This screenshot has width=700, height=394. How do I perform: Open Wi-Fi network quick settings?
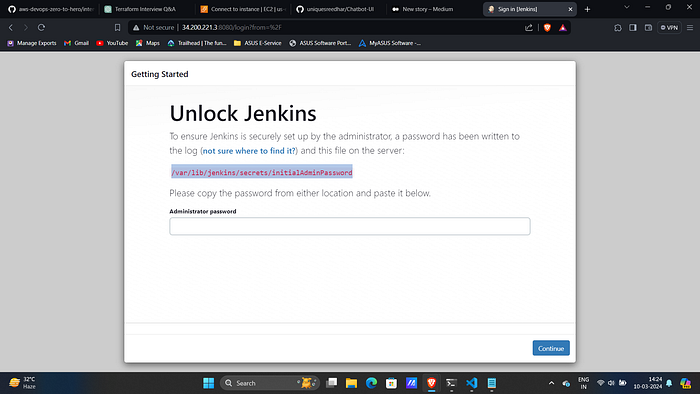[600, 383]
